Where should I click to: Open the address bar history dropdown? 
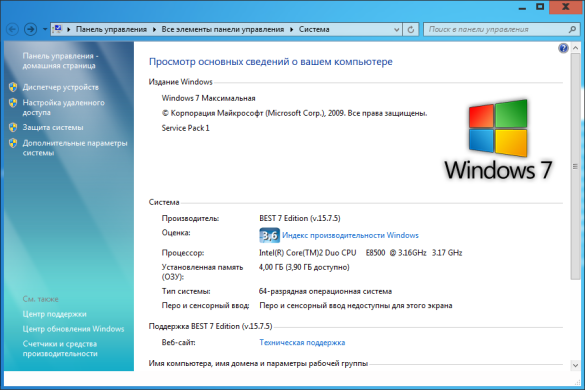pyautogui.click(x=397, y=29)
